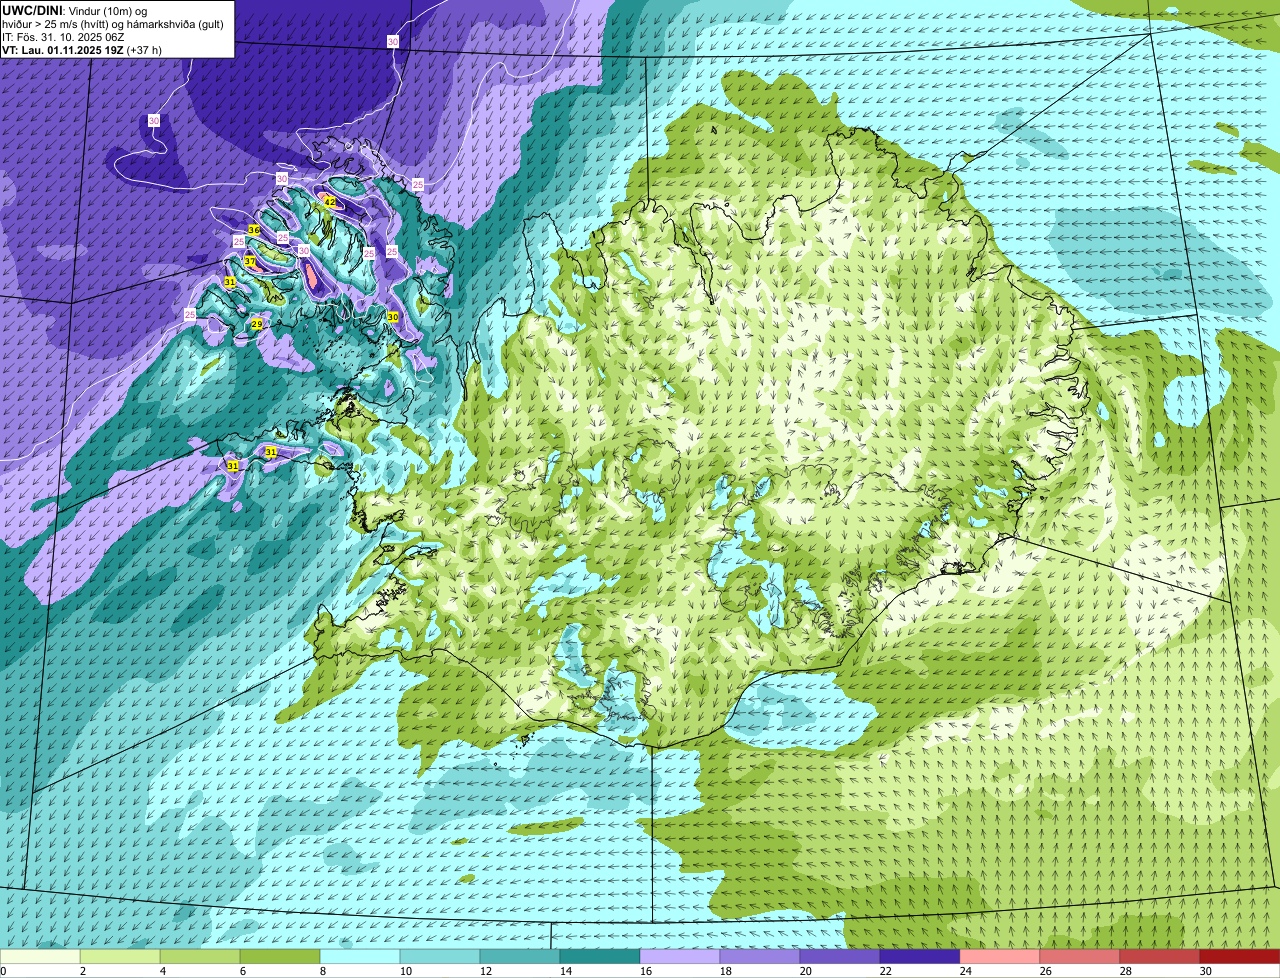Click the yellow peak gust label 37
The height and width of the screenshot is (978, 1280).
click(x=250, y=261)
